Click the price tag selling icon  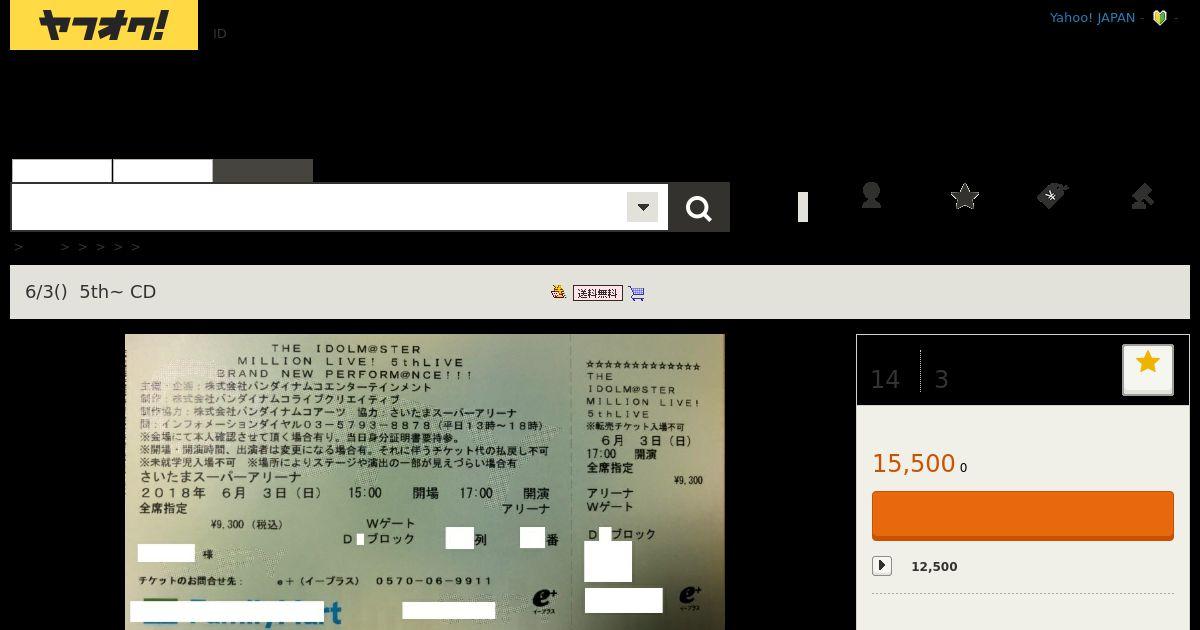tap(1053, 196)
